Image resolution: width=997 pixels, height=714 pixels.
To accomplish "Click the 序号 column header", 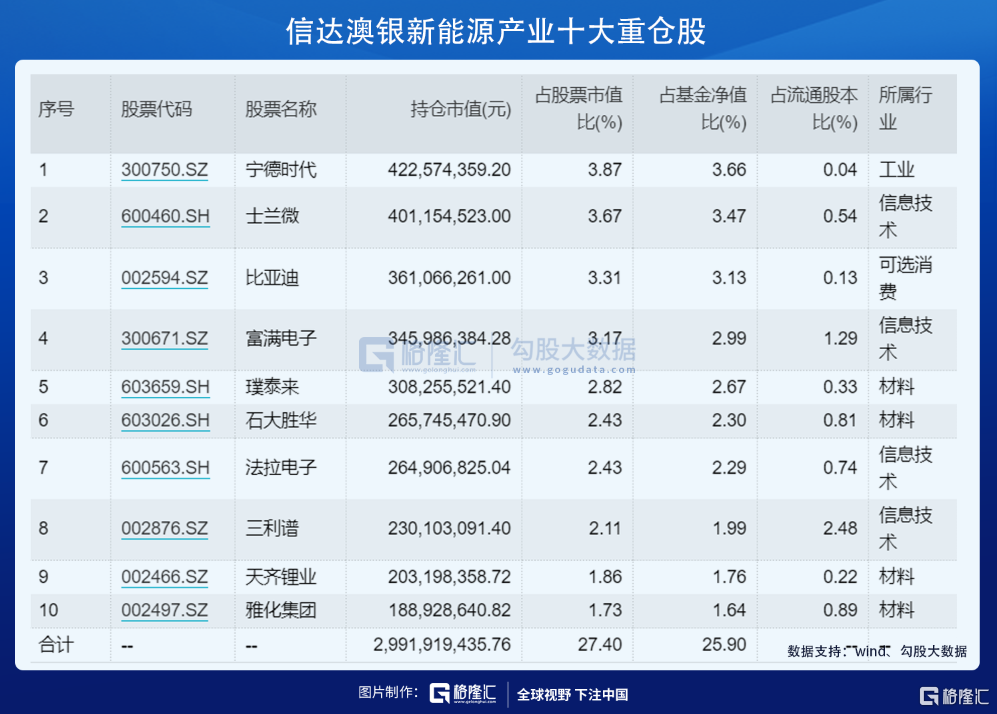I will [56, 109].
